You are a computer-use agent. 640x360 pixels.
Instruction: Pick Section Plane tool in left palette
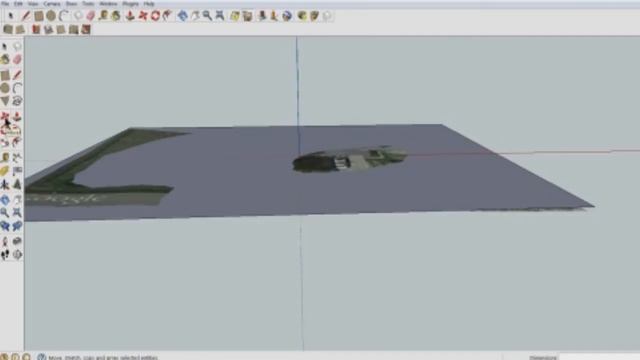click(17, 255)
